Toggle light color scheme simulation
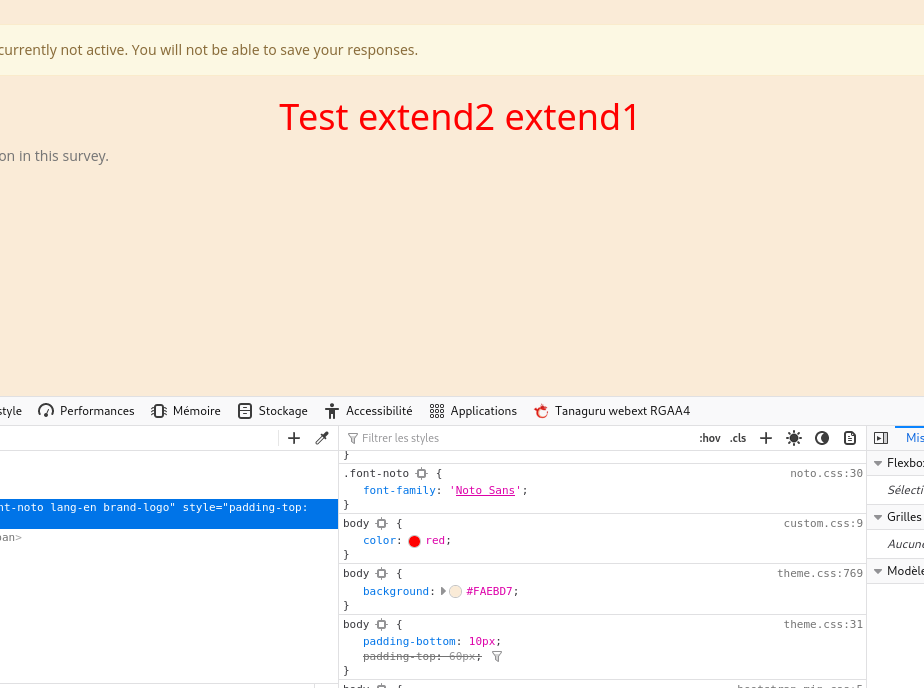Screen dimensions: 924x688 [794, 438]
